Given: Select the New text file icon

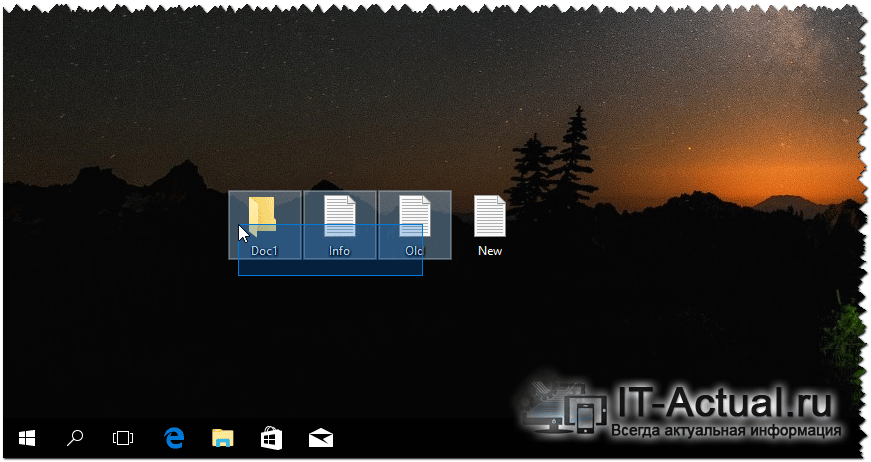Looking at the screenshot, I should click(x=490, y=215).
